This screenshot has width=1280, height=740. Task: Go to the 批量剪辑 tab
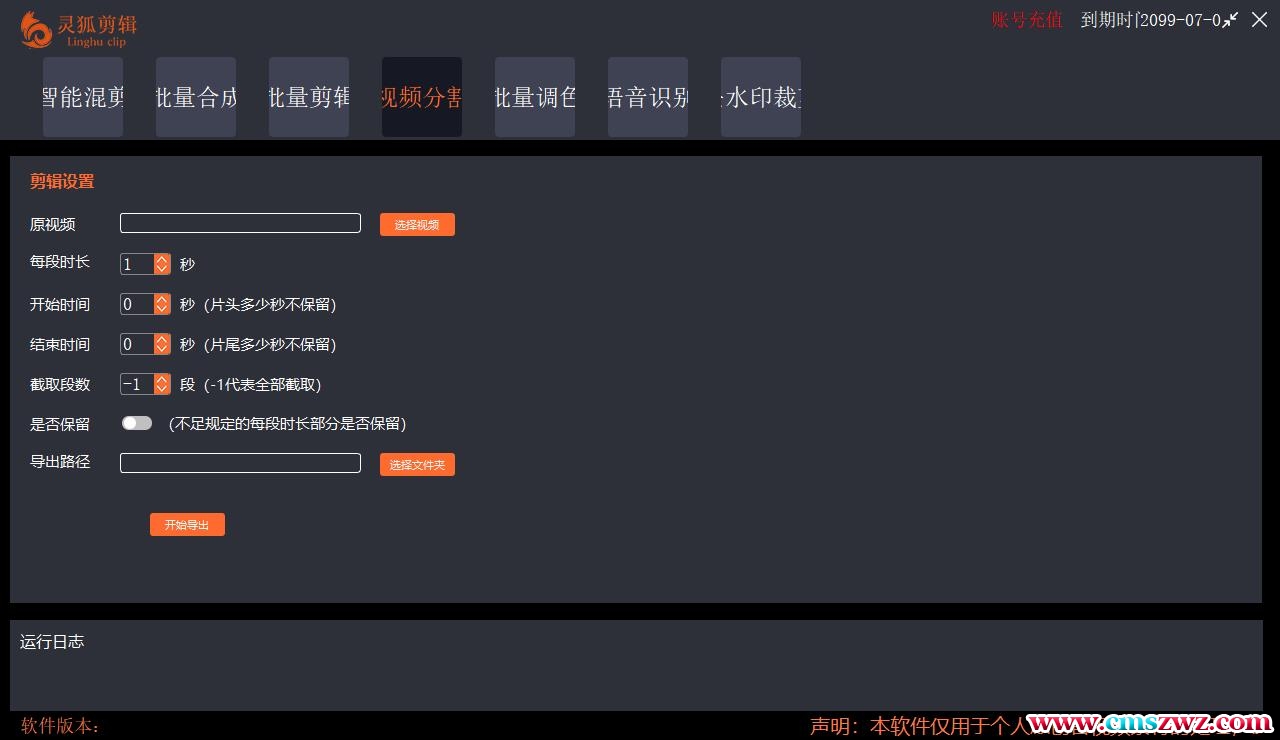coord(309,97)
